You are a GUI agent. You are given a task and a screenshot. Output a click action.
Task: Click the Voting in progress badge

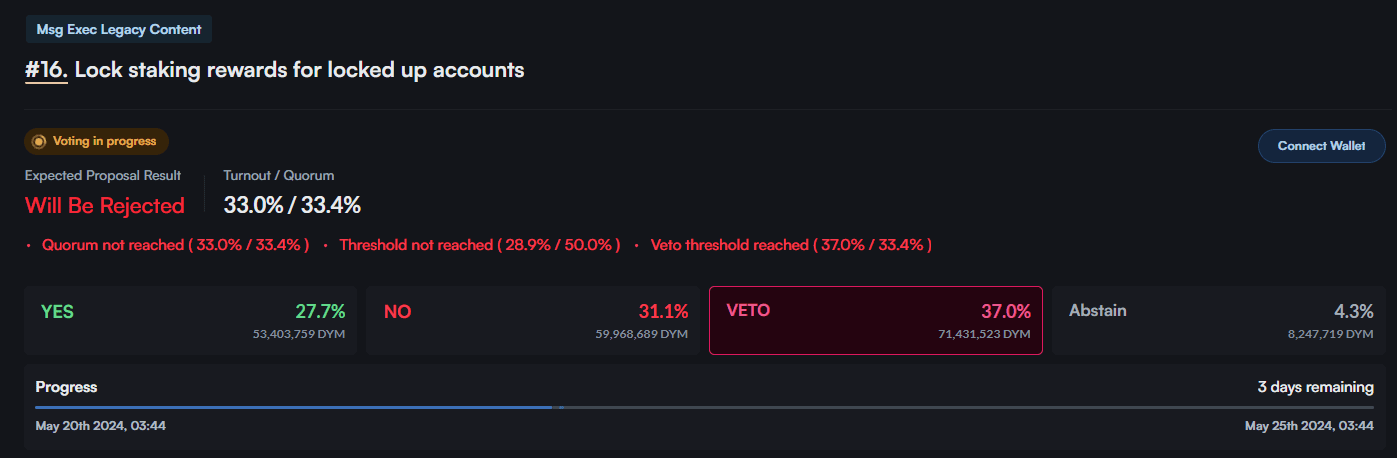pyautogui.click(x=97, y=142)
